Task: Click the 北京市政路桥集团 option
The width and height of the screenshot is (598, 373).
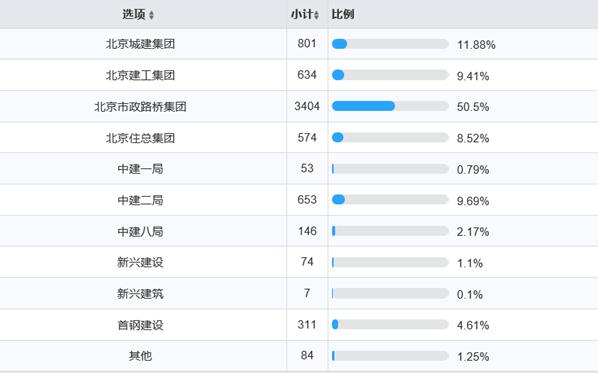Action: 140,106
